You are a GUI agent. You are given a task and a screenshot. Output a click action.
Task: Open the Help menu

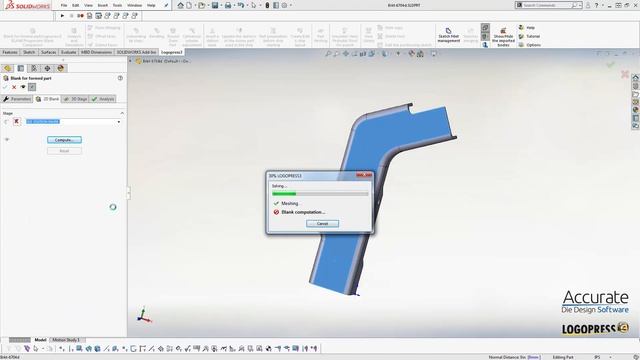pos(151,5)
